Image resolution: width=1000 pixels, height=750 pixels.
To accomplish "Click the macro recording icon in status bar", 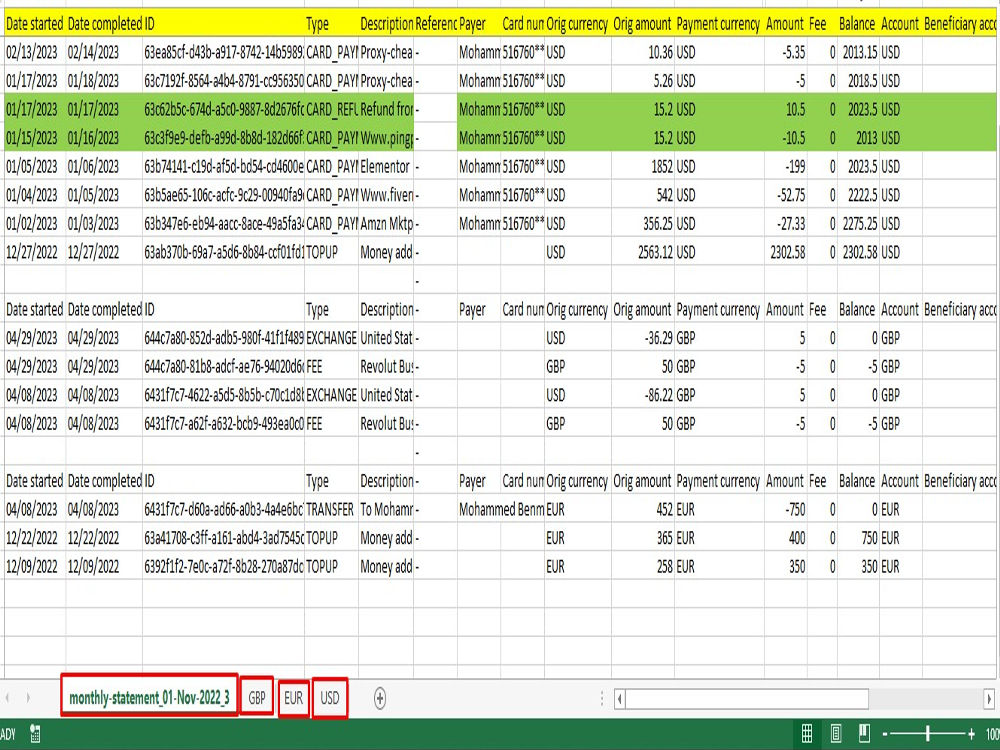I will pos(35,734).
